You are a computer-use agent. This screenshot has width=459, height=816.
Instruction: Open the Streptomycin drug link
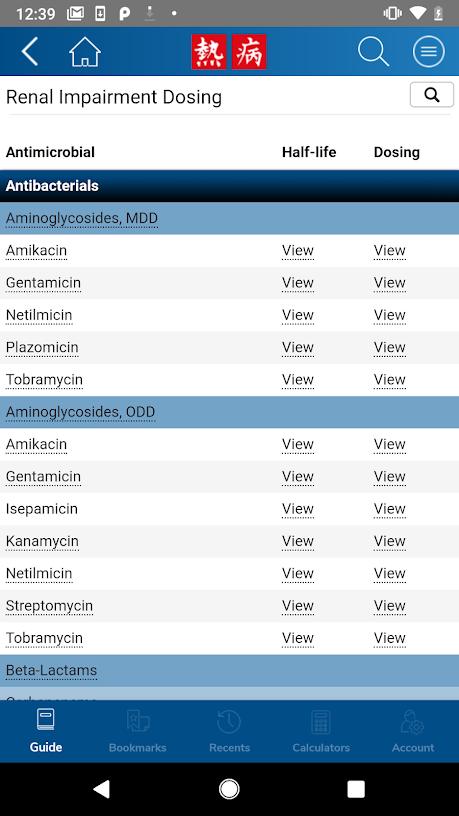tap(49, 606)
